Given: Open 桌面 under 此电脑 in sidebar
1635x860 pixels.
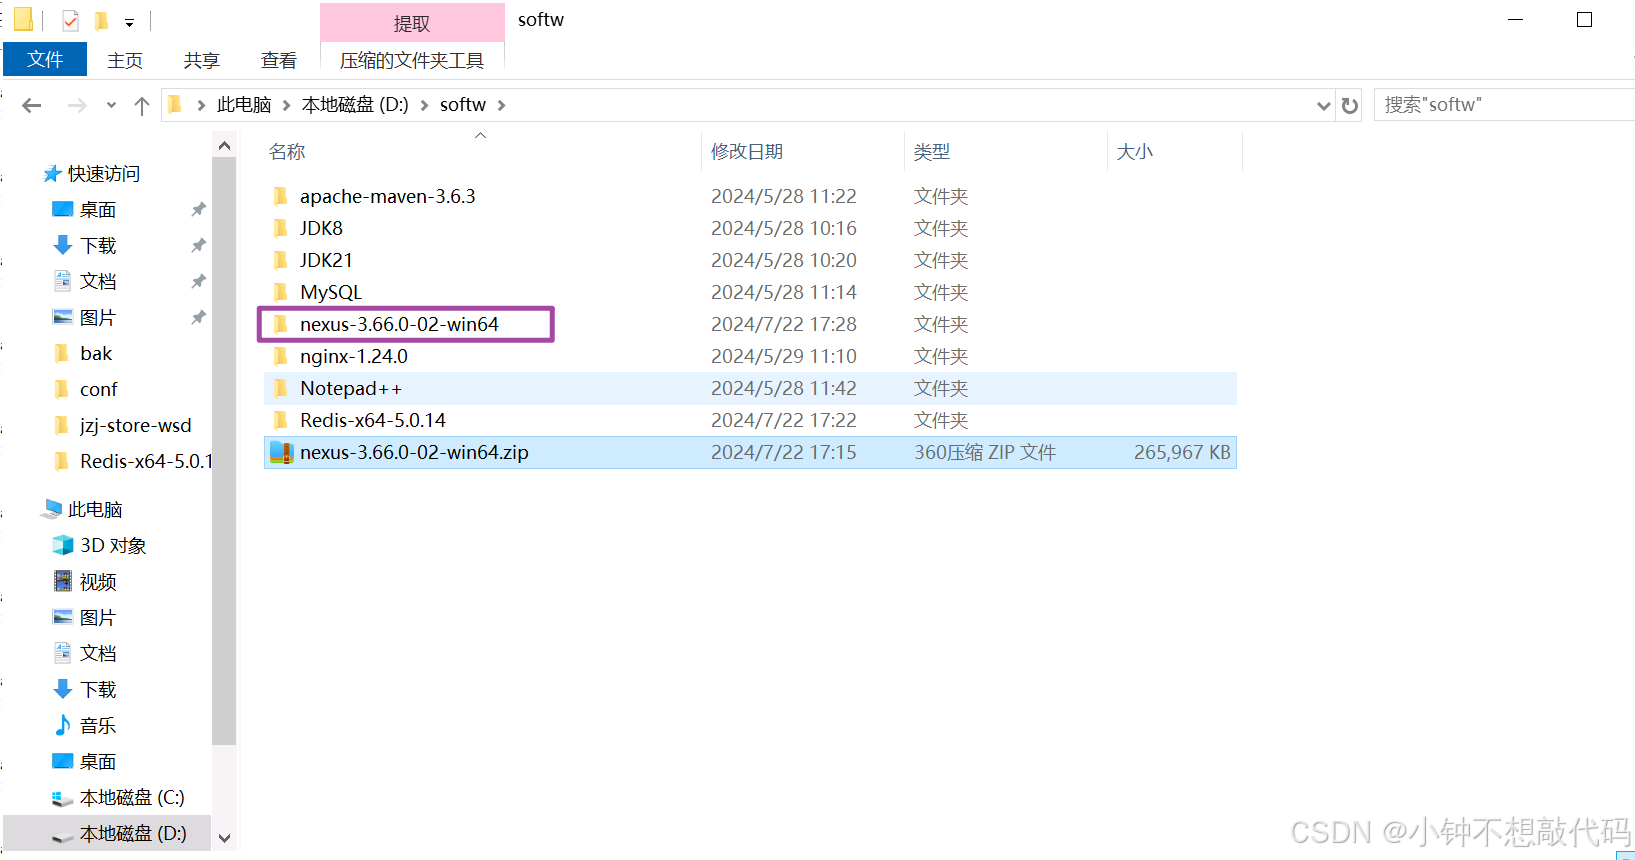Looking at the screenshot, I should click(x=98, y=762).
